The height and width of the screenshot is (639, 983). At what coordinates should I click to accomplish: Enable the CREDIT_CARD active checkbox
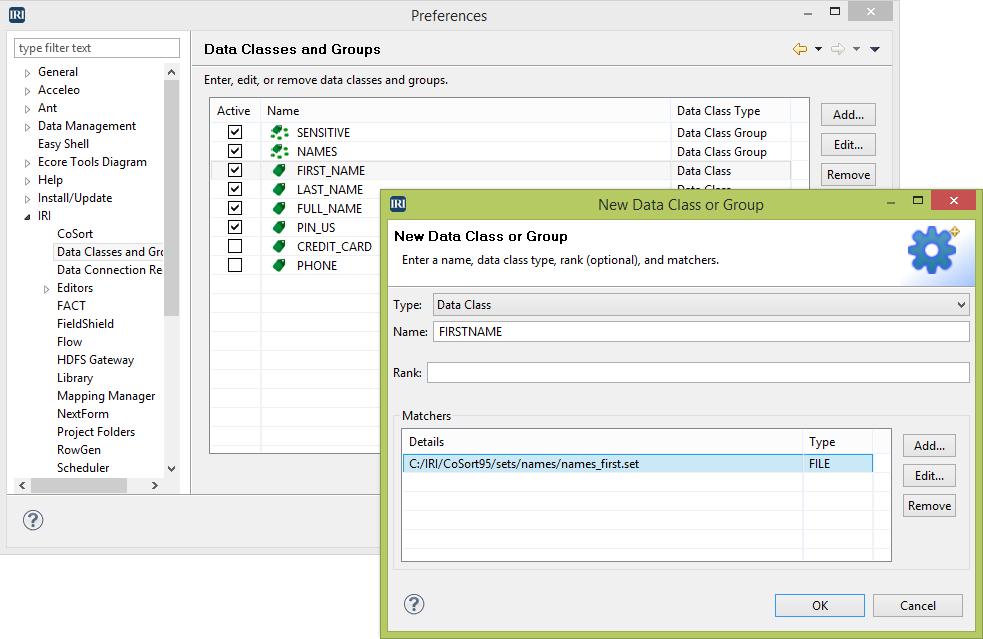[235, 246]
